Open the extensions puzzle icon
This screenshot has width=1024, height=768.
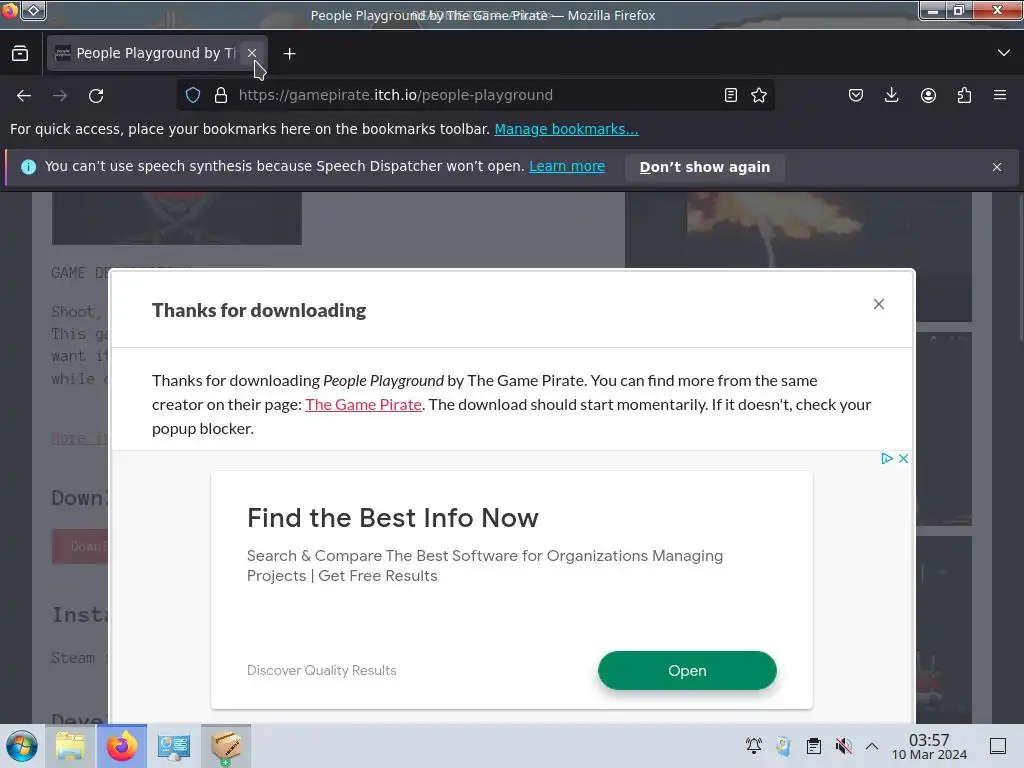tap(964, 95)
